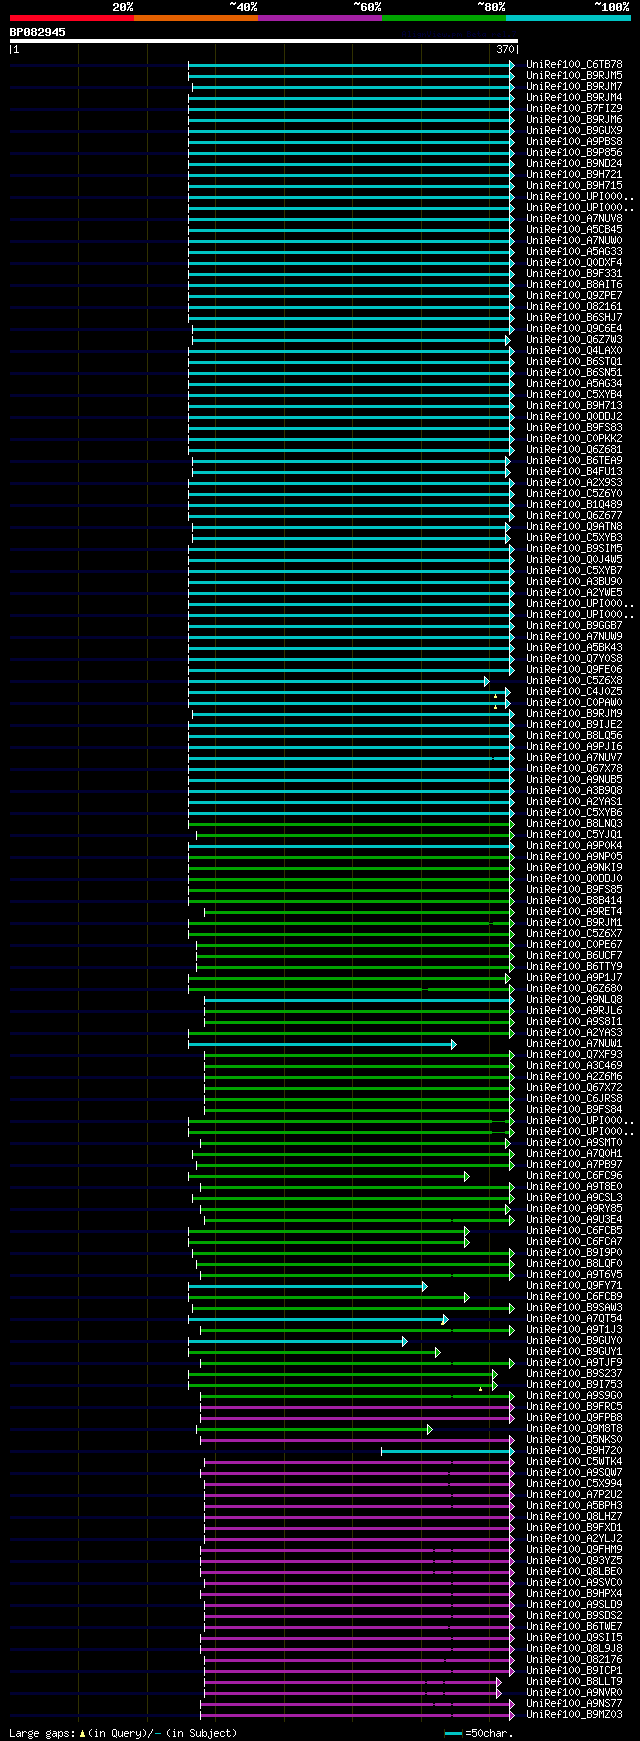Open hit UniRef100_C6TB78
Viewport: 640px width, 1741px height.
574,65
